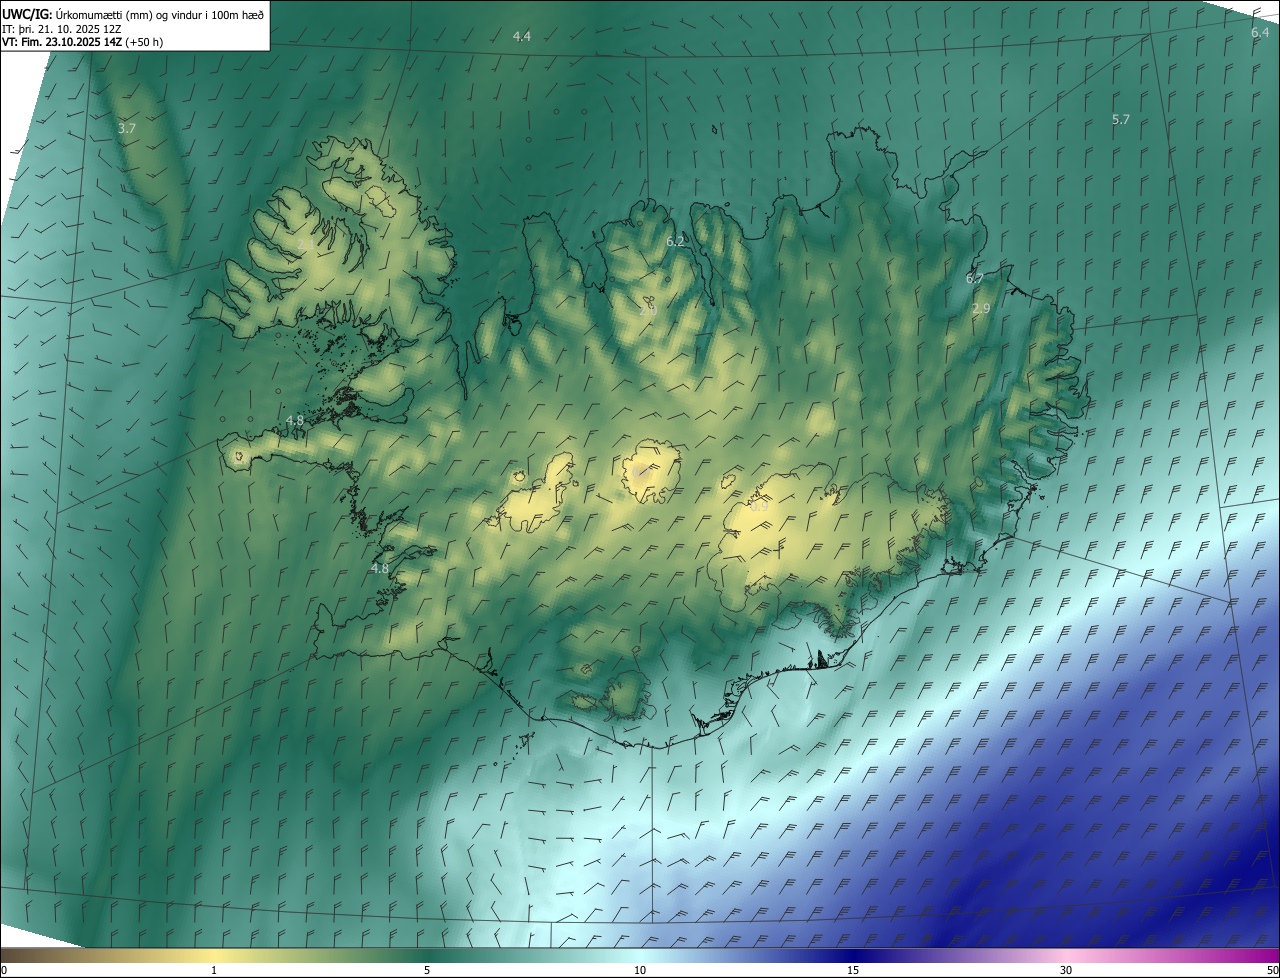The width and height of the screenshot is (1280, 978).
Task: Click the color scale tick labeled 10
Action: pos(640,970)
